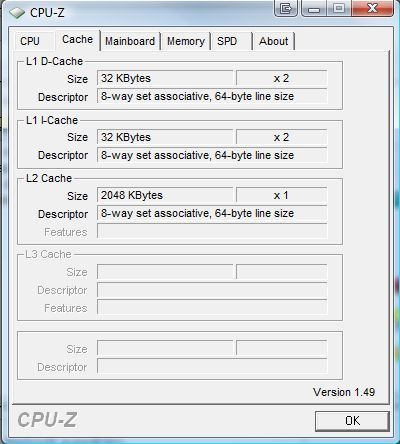Click the CPU-Z chip icon in title bar
Screen dimensions: 400x444
tap(17, 13)
